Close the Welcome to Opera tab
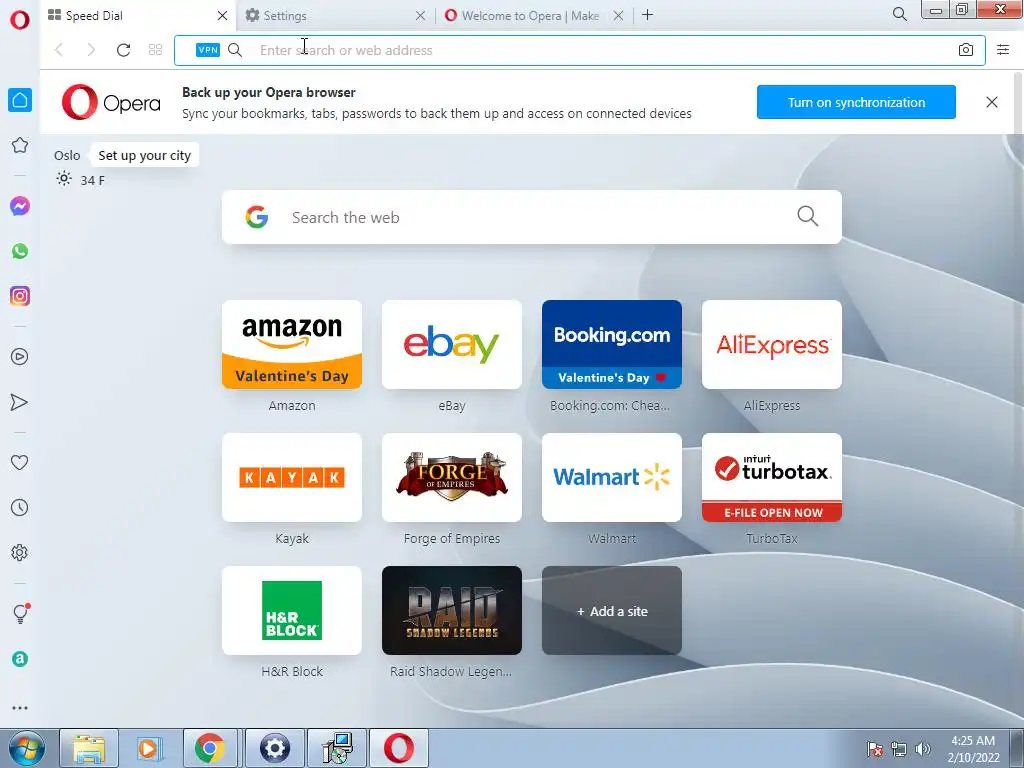This screenshot has width=1024, height=768. (618, 15)
